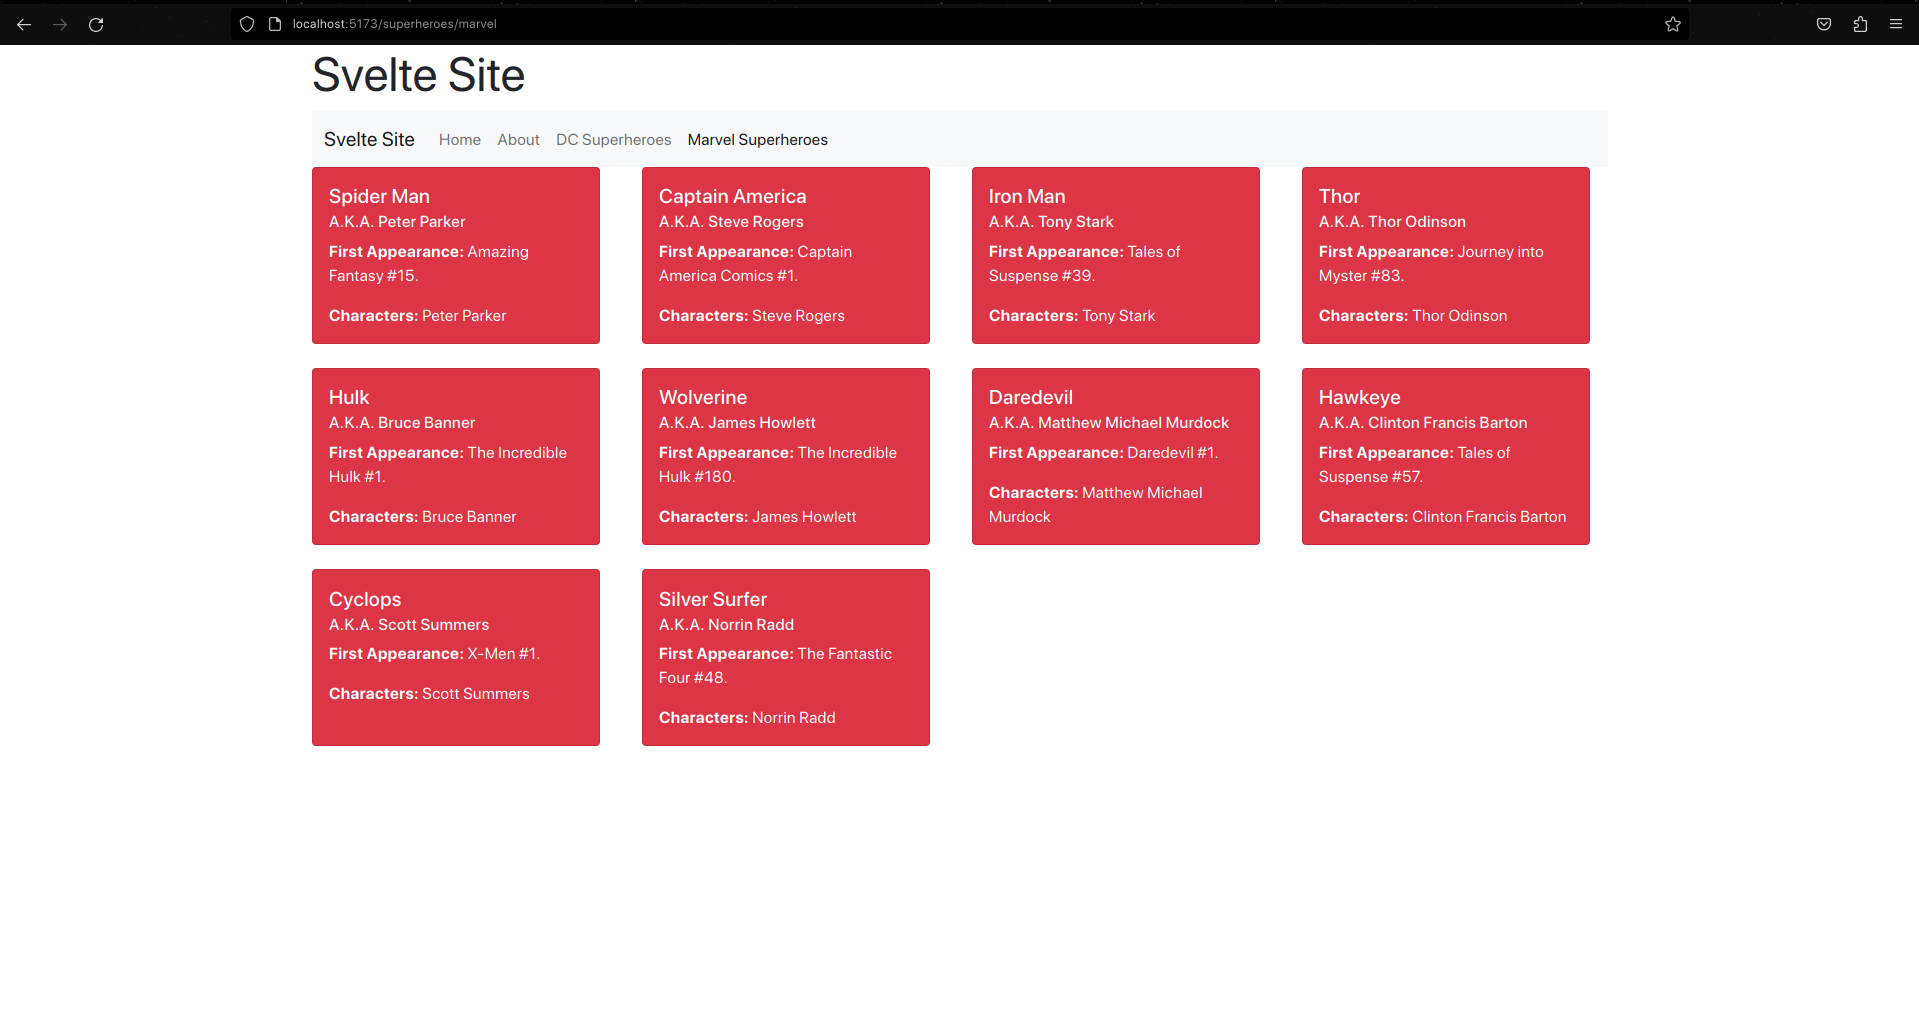Click 'A.K.A. Steve Rogers' subtitle

pyautogui.click(x=731, y=222)
